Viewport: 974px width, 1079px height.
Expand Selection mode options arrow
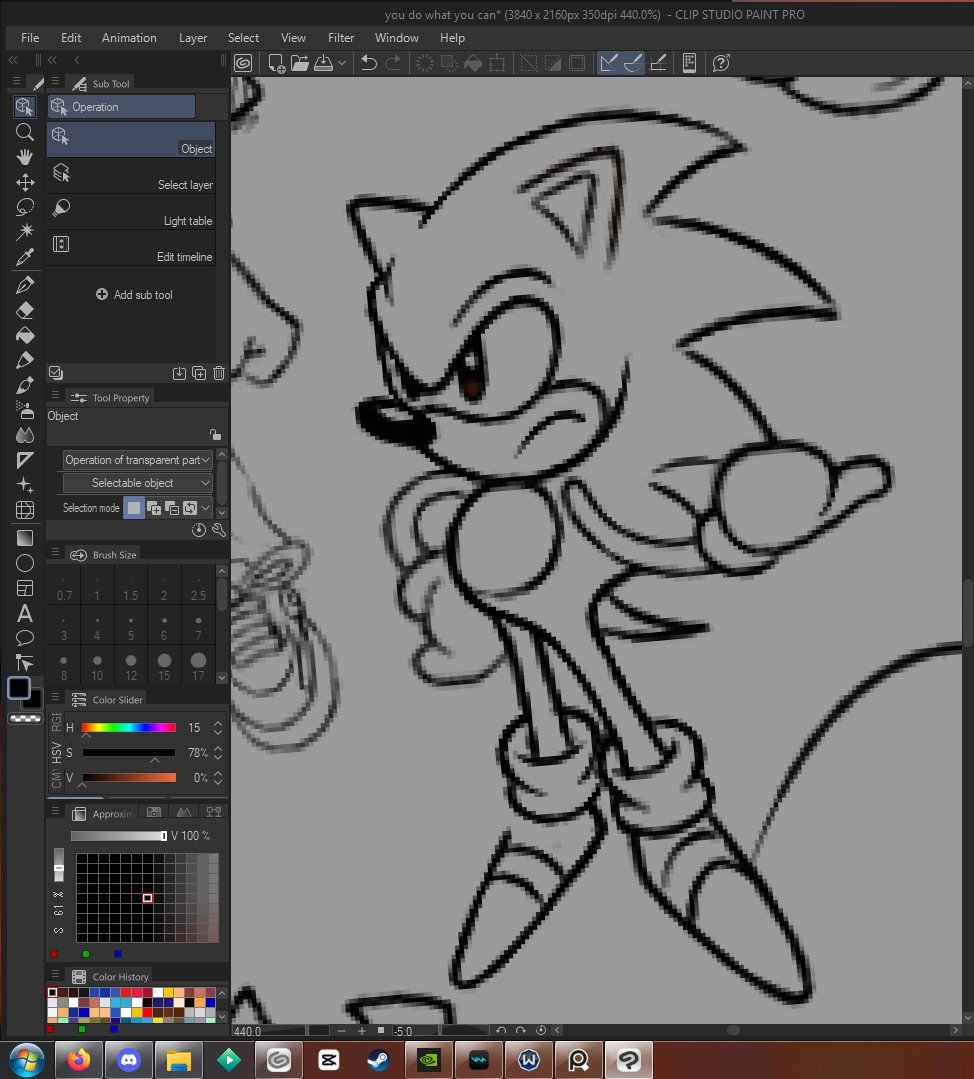tap(205, 508)
